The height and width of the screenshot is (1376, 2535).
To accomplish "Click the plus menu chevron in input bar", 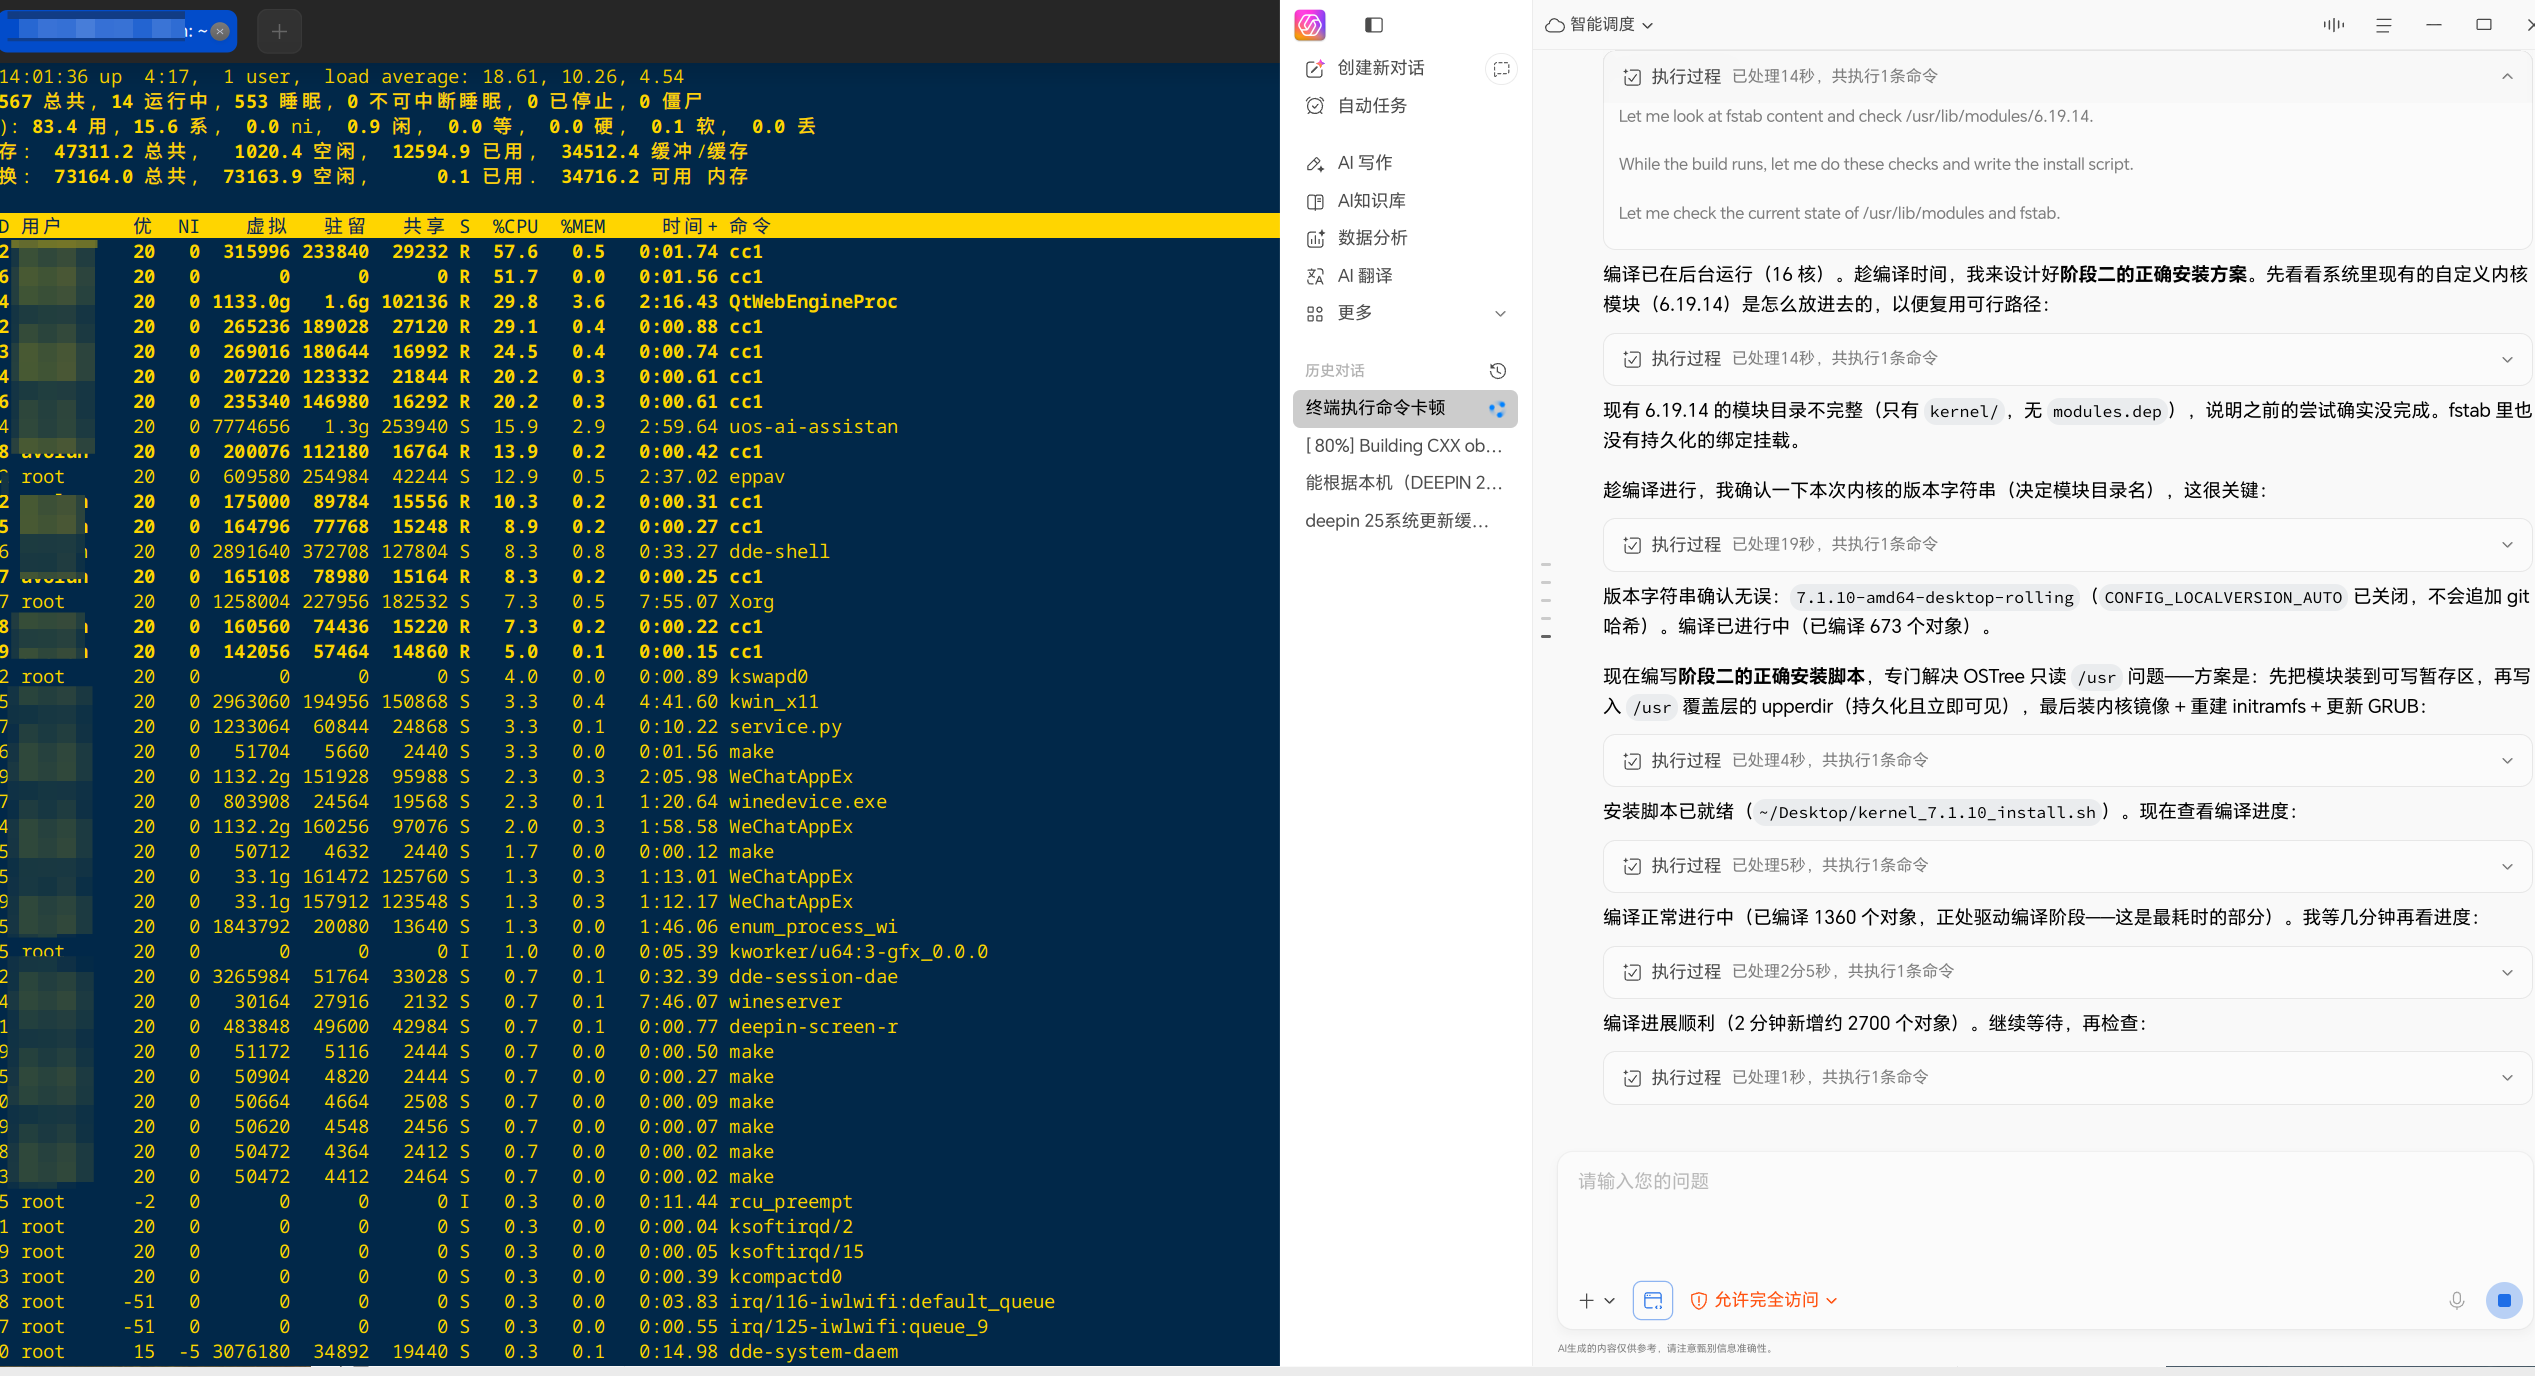I will coord(1609,1301).
